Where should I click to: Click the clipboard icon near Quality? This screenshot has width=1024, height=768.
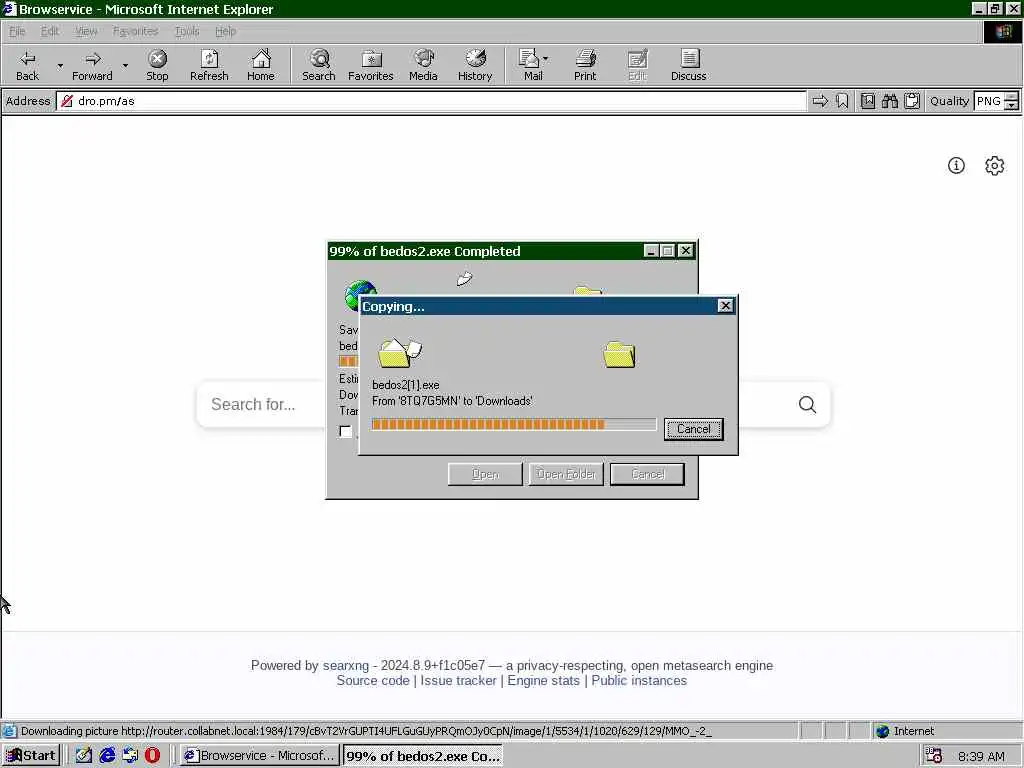click(912, 101)
